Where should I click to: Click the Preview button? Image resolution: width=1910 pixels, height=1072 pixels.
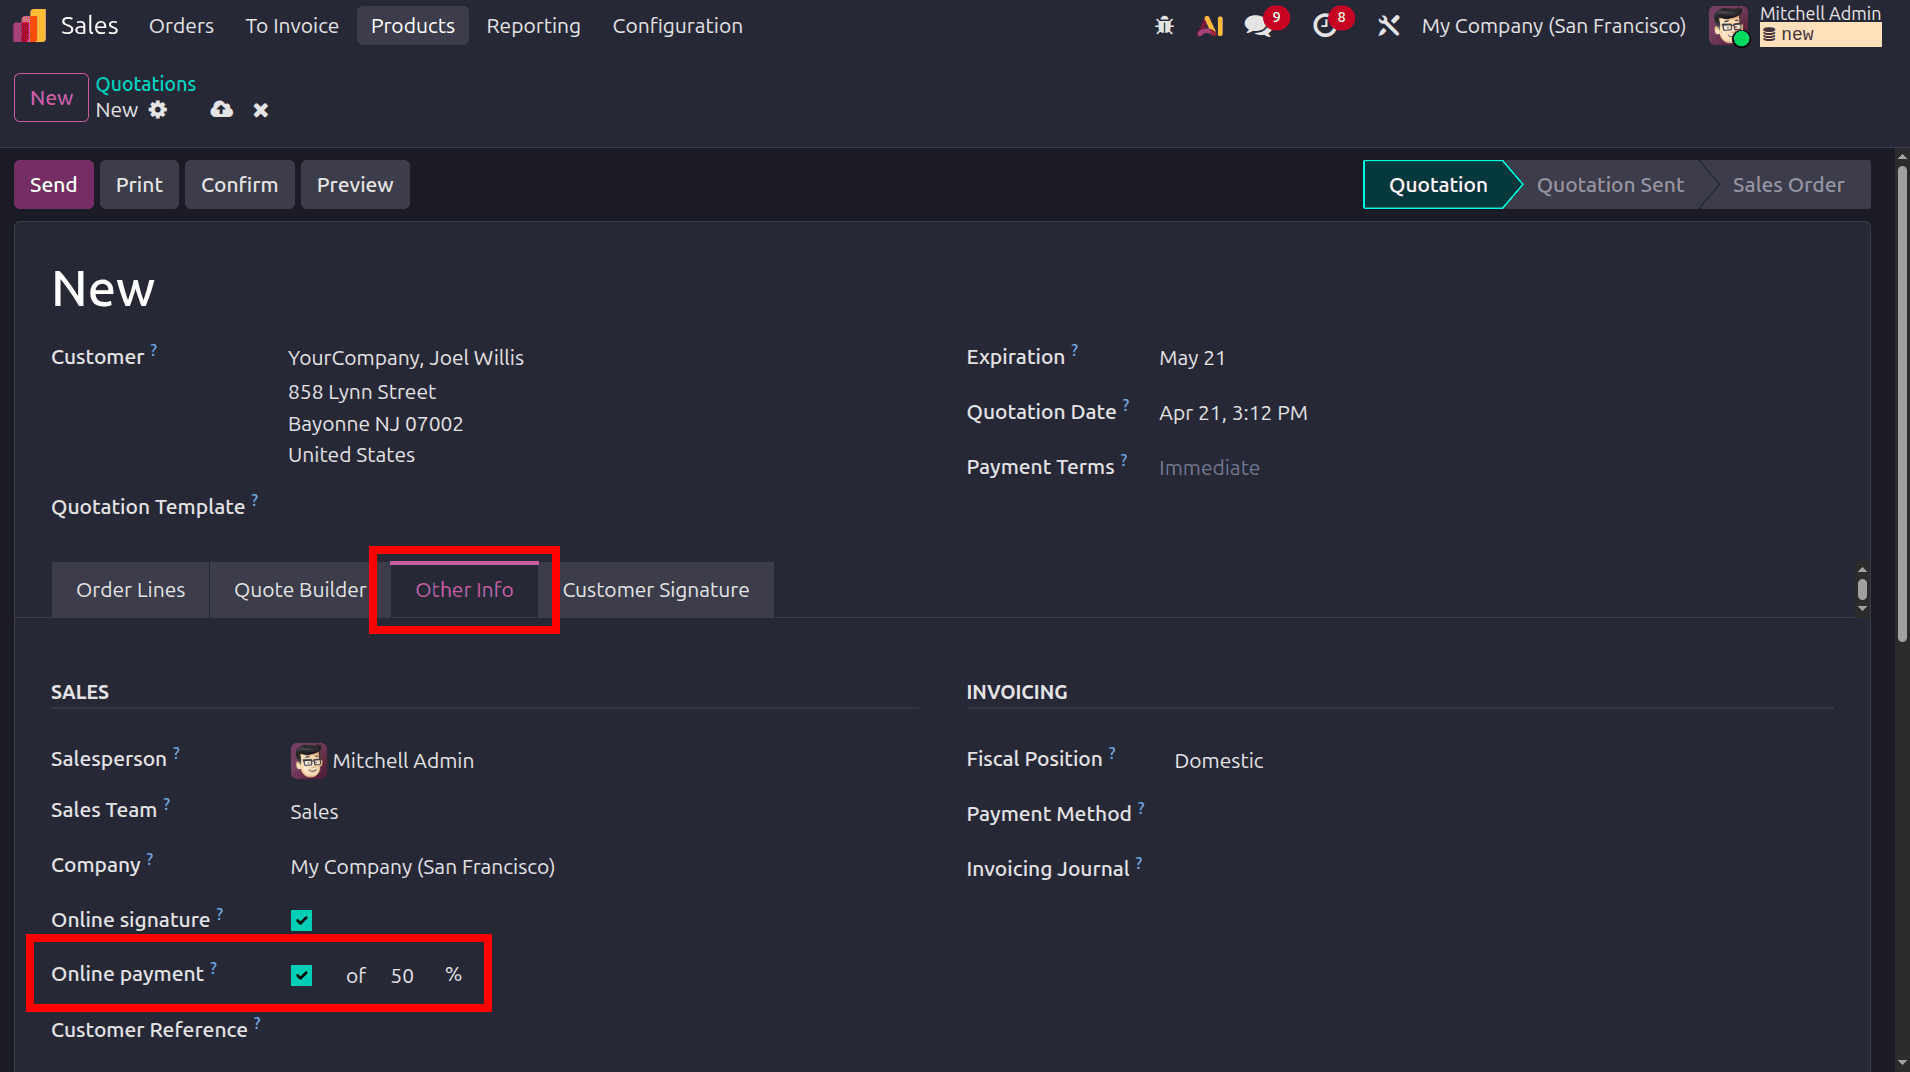[x=355, y=184]
